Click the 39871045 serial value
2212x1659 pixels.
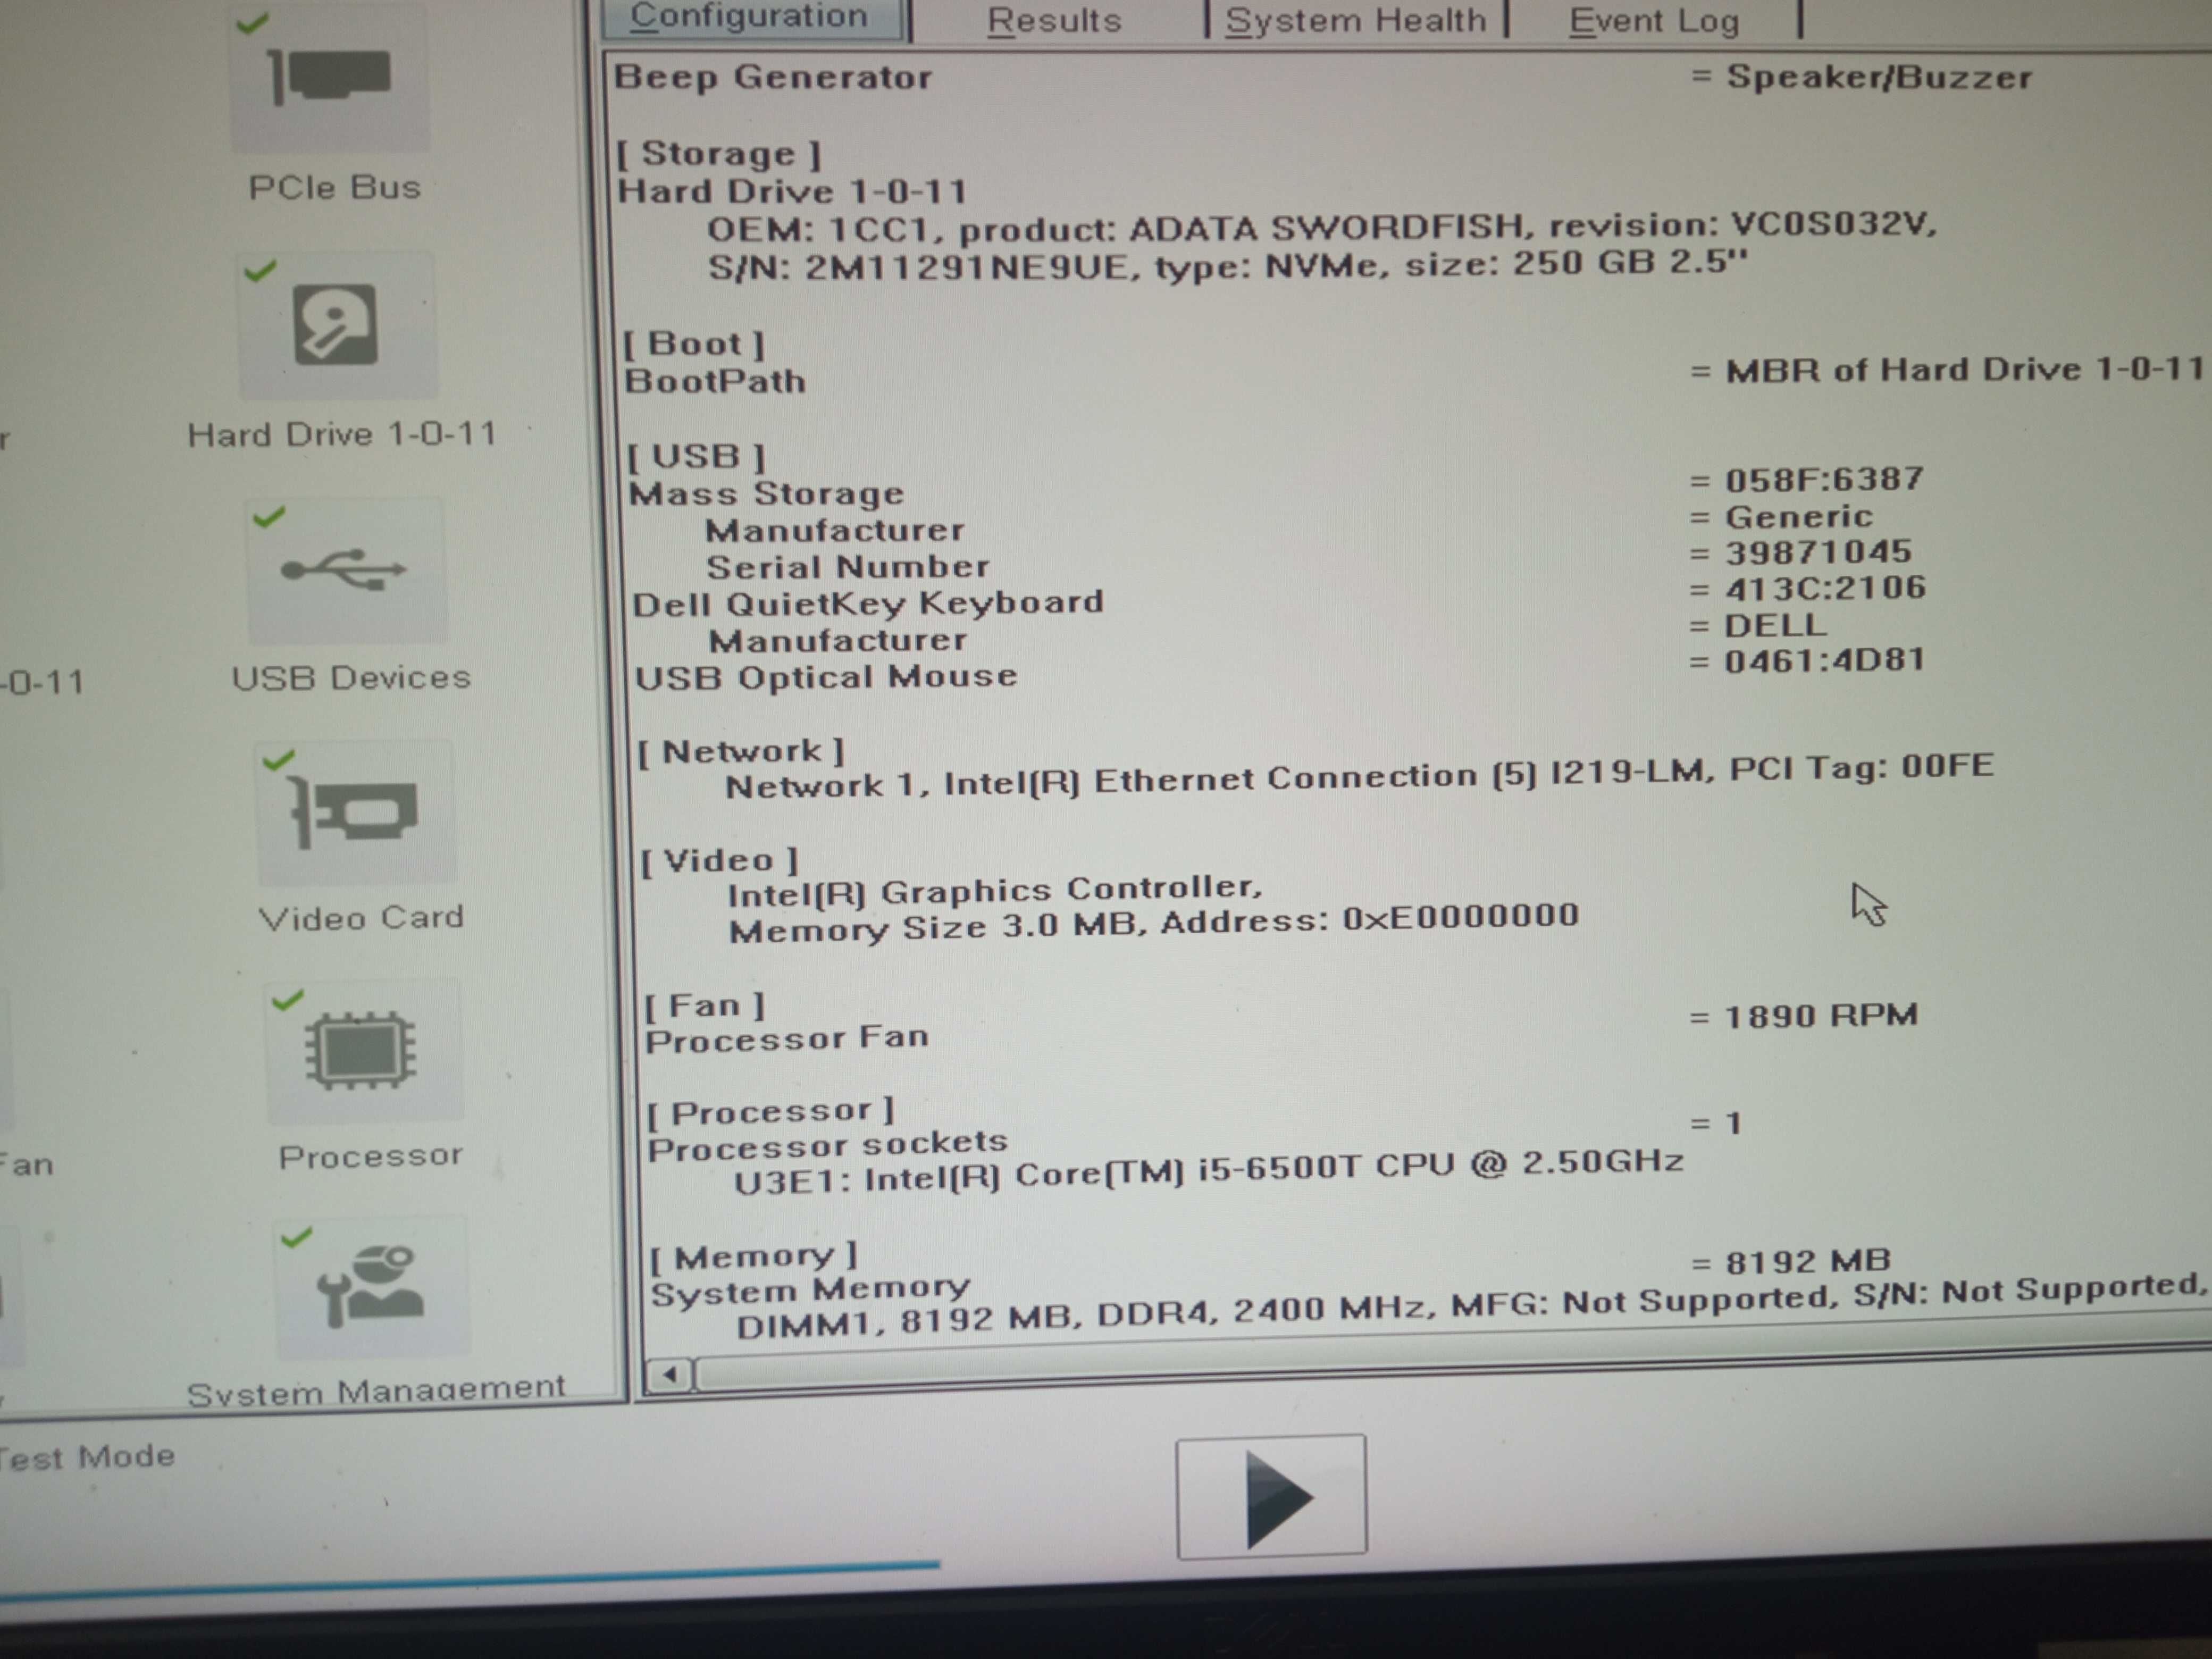coord(1818,552)
